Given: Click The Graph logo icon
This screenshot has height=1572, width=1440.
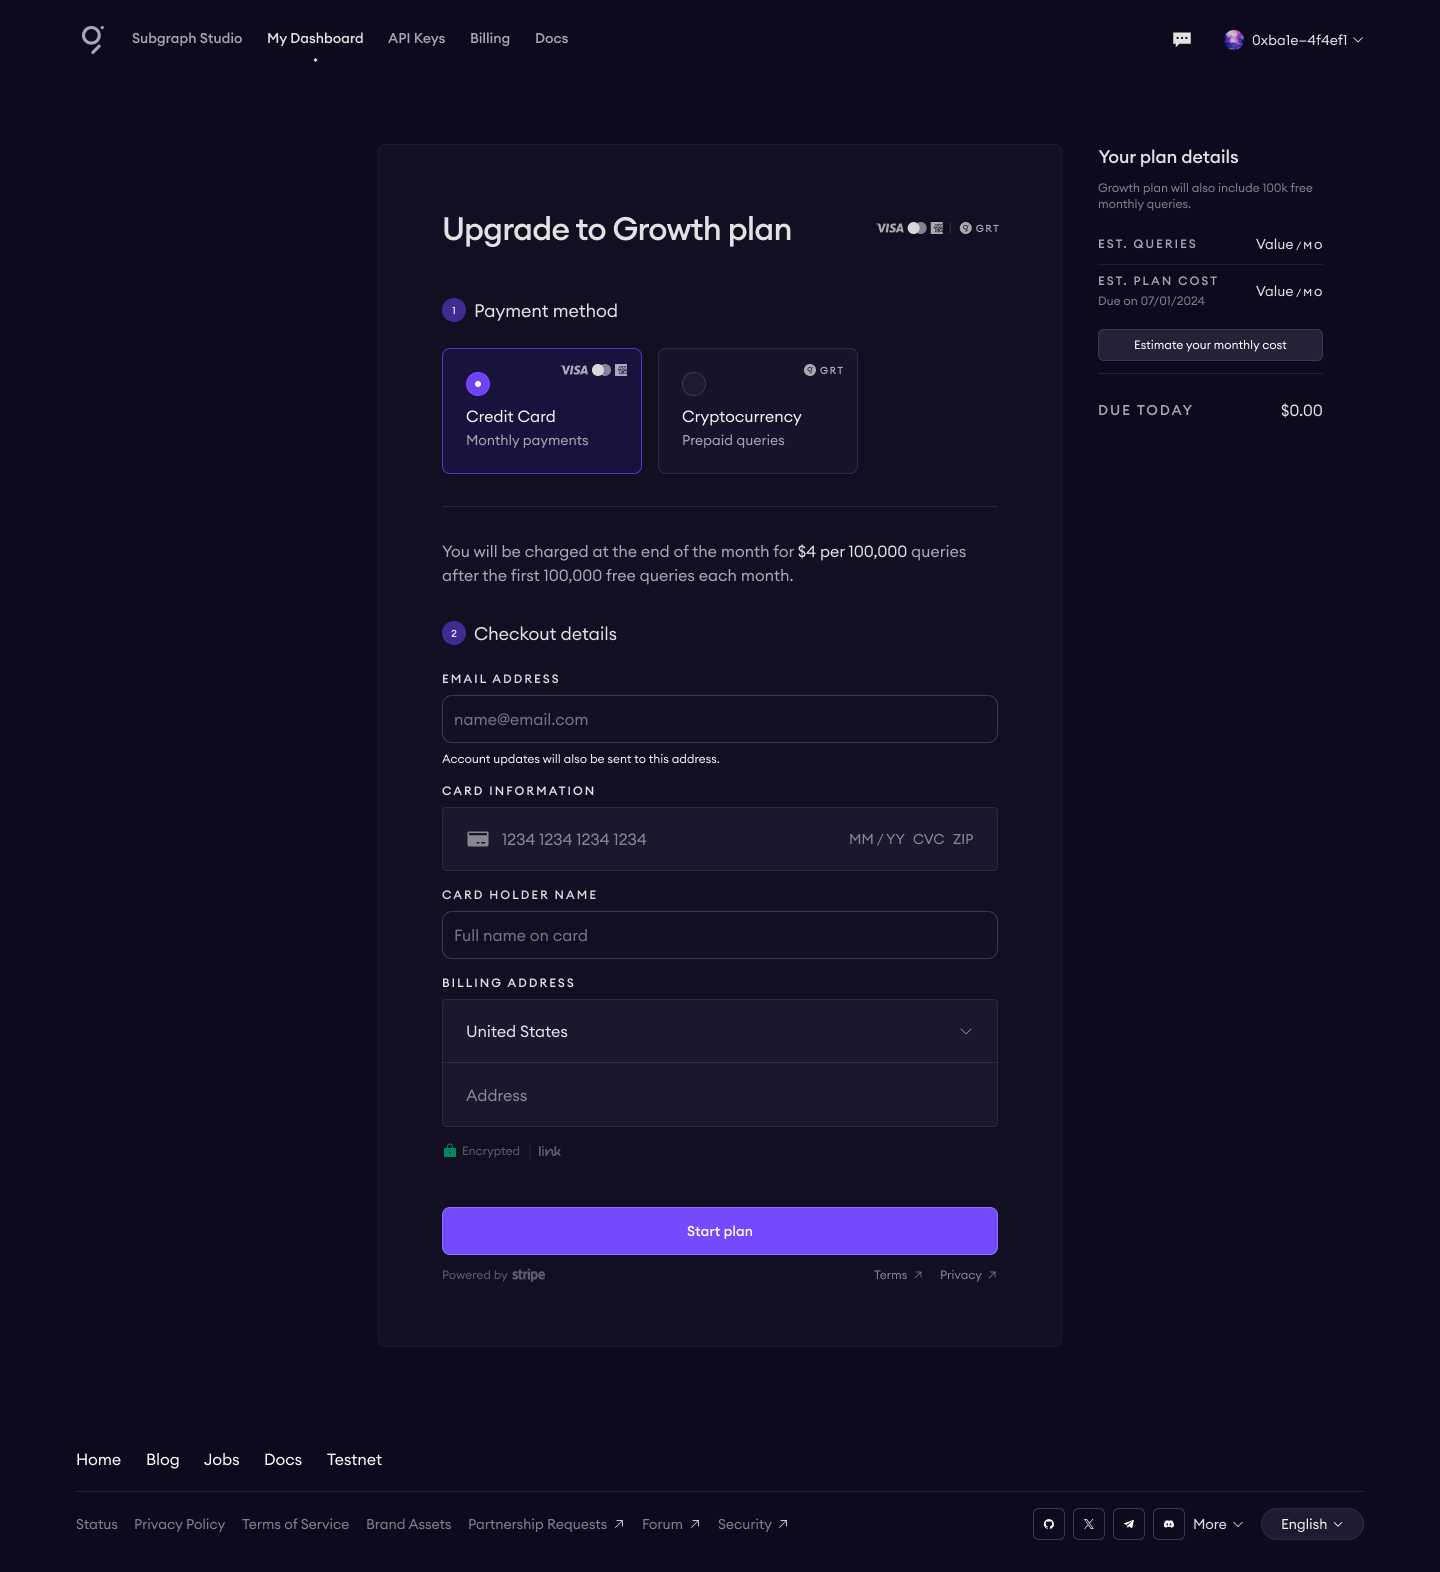Looking at the screenshot, I should coord(92,39).
